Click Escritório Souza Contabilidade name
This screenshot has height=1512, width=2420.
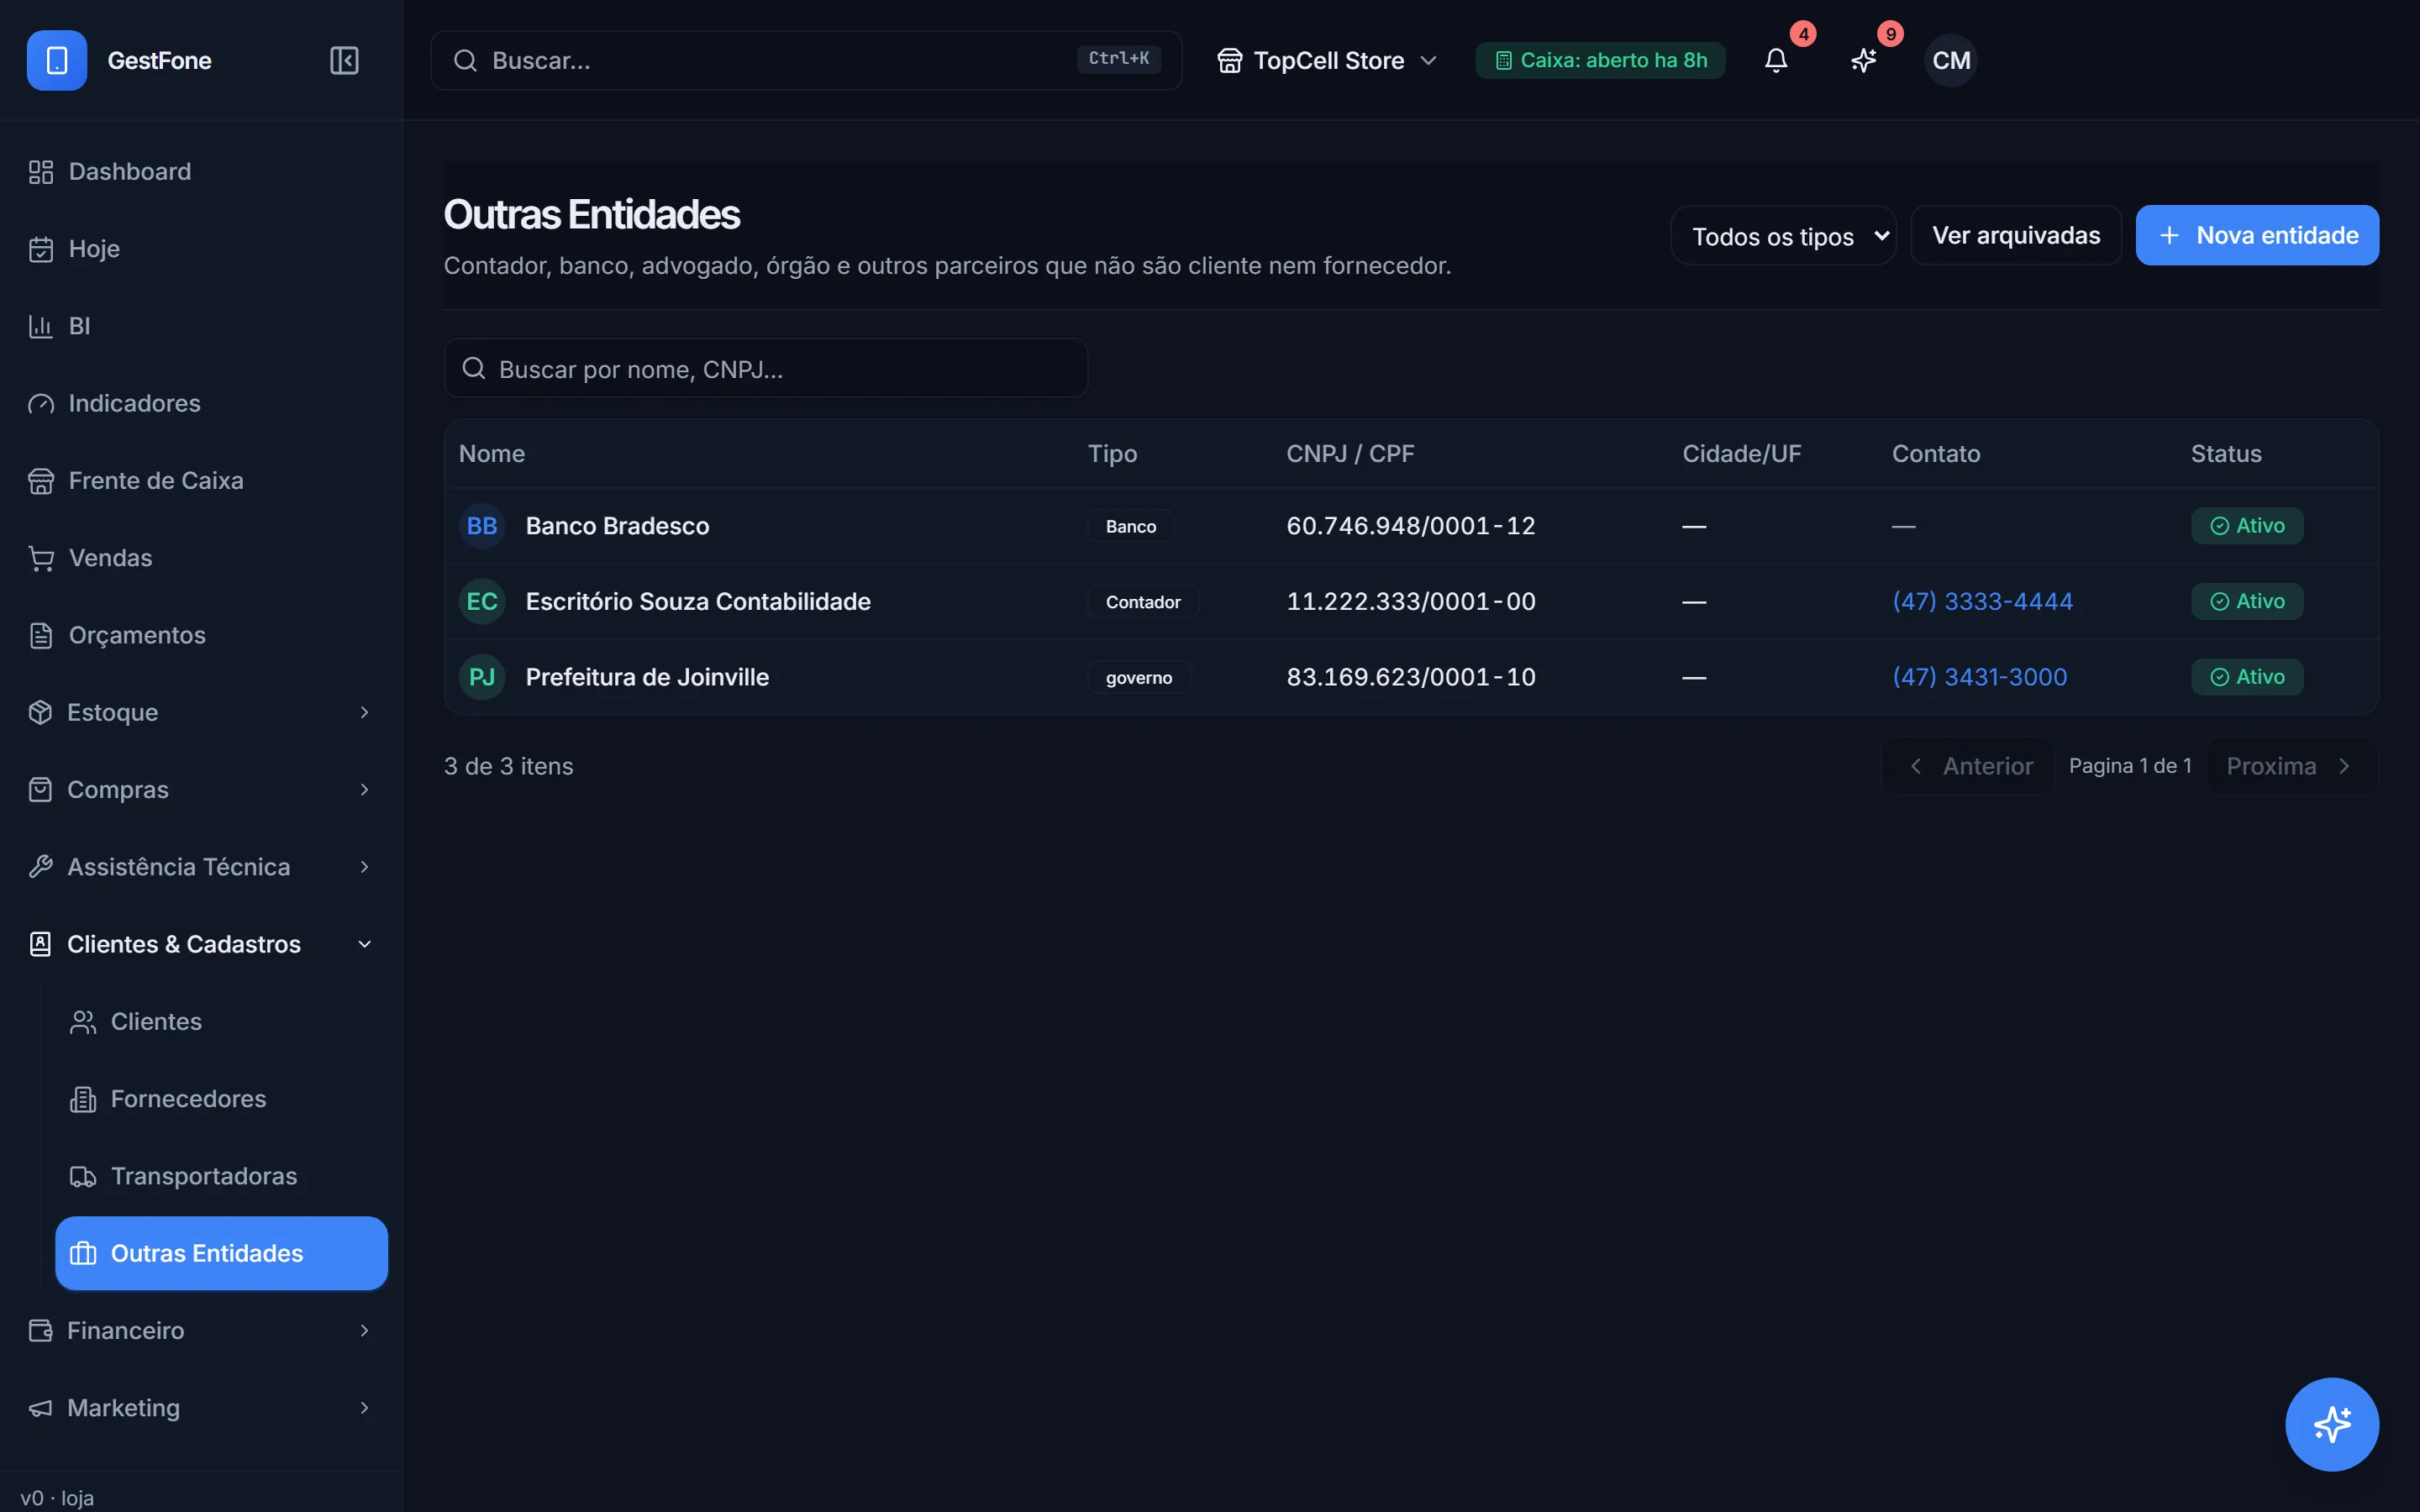[698, 601]
